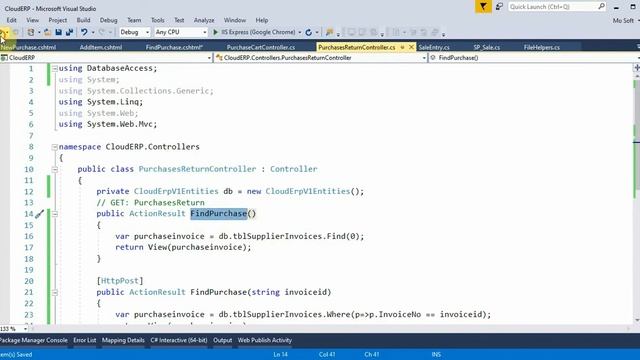This screenshot has width=640, height=360.
Task: Click the Save All icon
Action: point(69,32)
